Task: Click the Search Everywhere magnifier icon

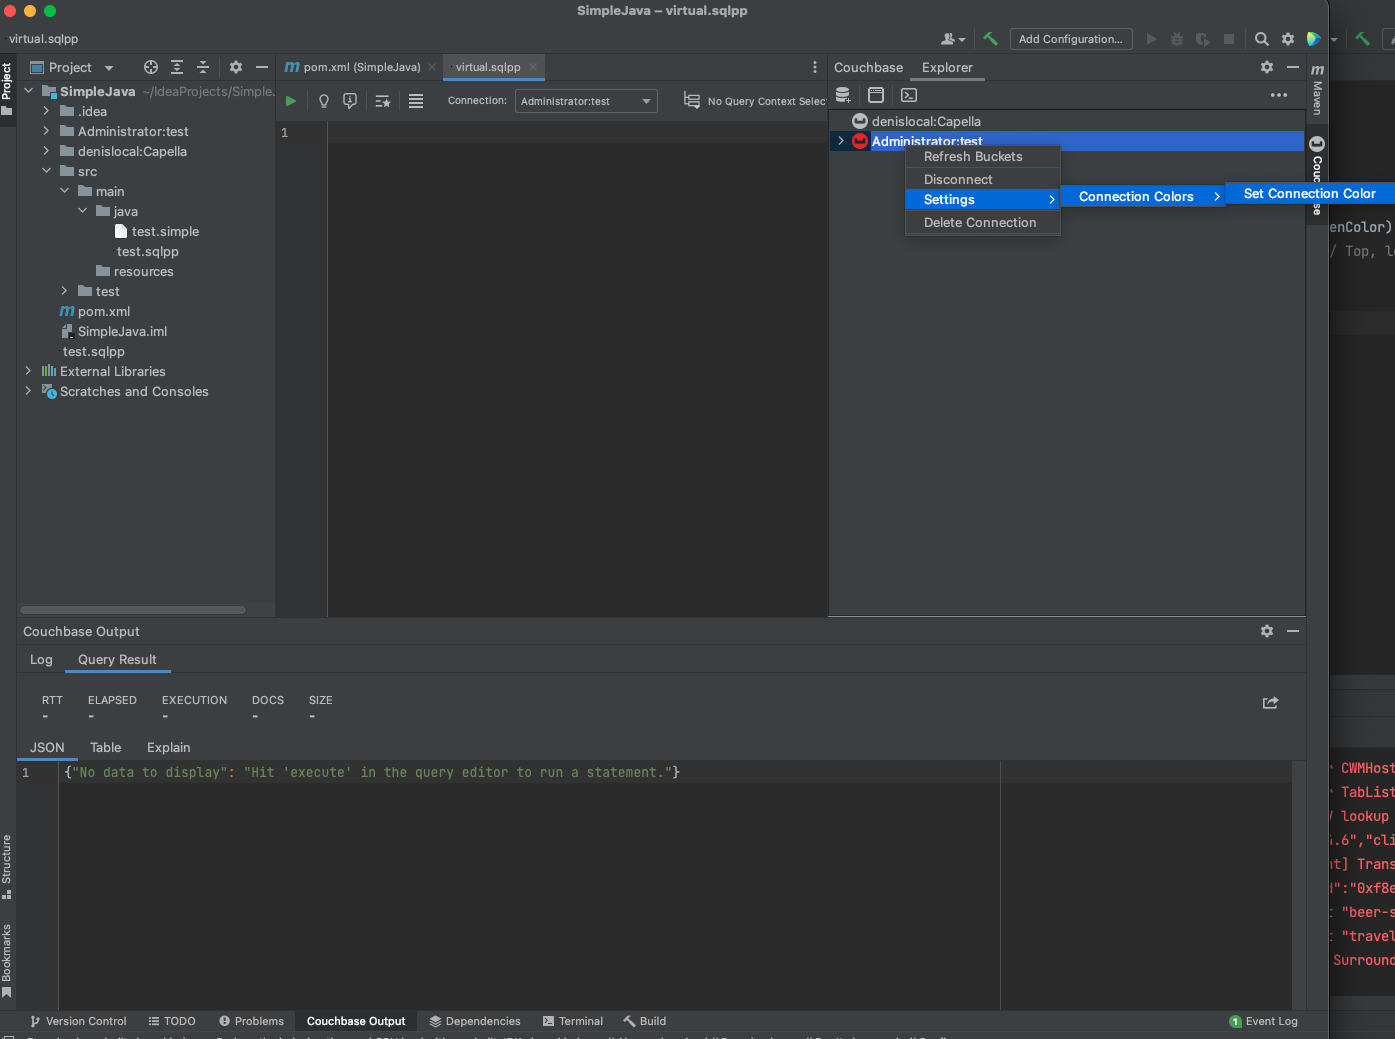Action: (1262, 39)
